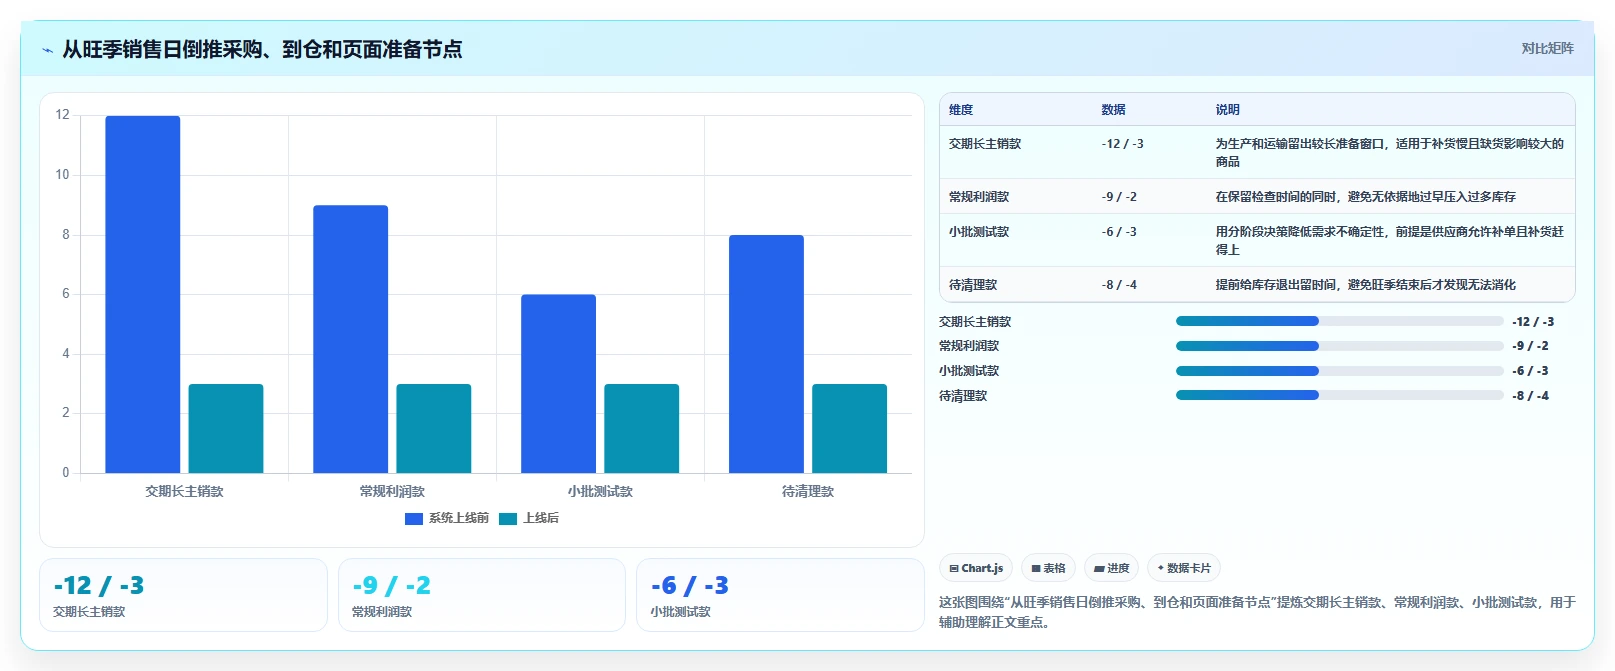This screenshot has width=1615, height=671.
Task: Click the 小批测试款 progress bar
Action: coord(1340,371)
